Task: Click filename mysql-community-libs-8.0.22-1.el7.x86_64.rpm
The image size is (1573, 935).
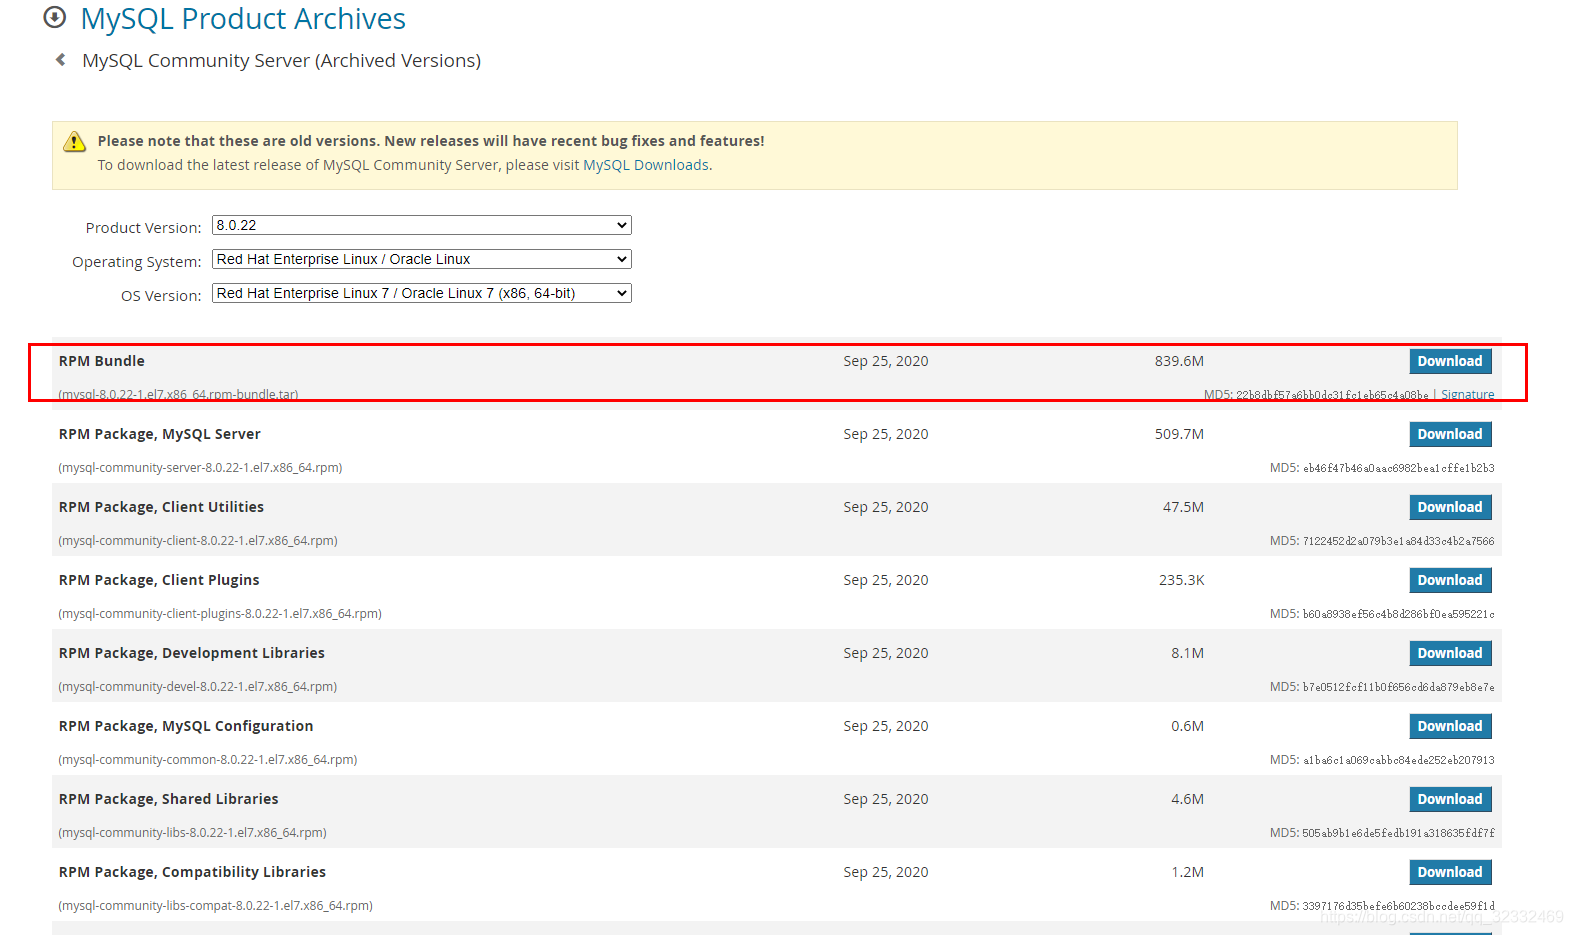Action: (193, 833)
